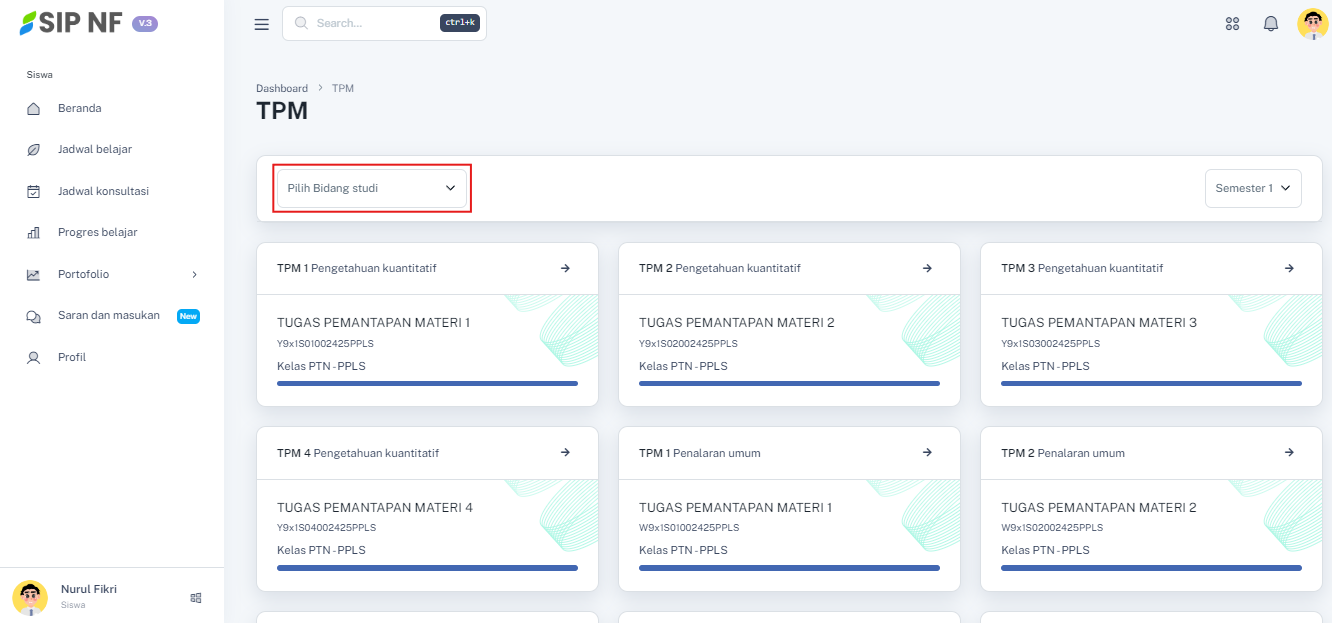Open Progres belajar menu item
The image size is (1332, 623).
tap(97, 232)
